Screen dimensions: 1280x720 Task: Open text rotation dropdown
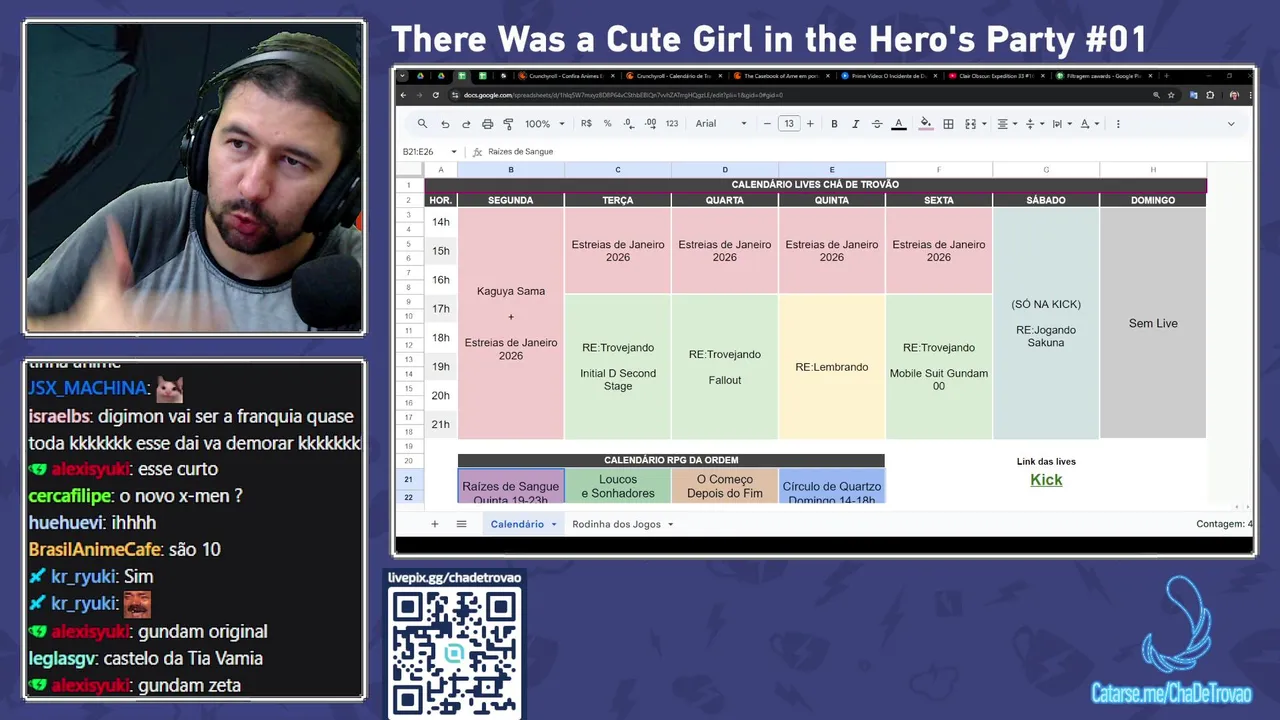[1088, 124]
